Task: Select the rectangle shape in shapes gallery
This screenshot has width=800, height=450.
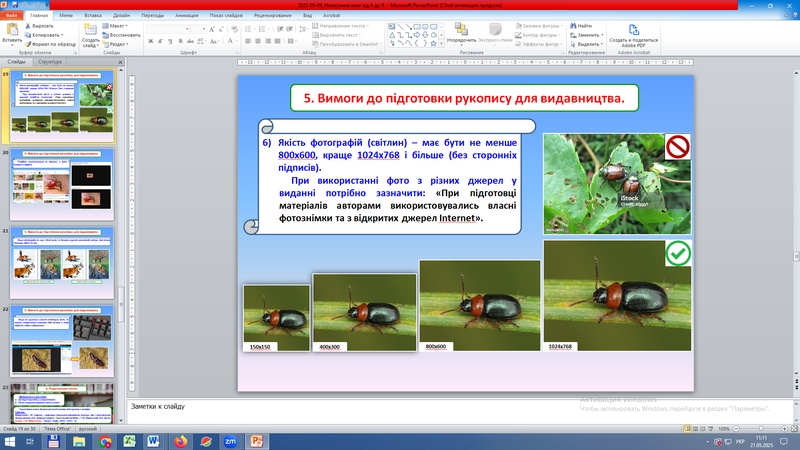Action: click(x=417, y=26)
